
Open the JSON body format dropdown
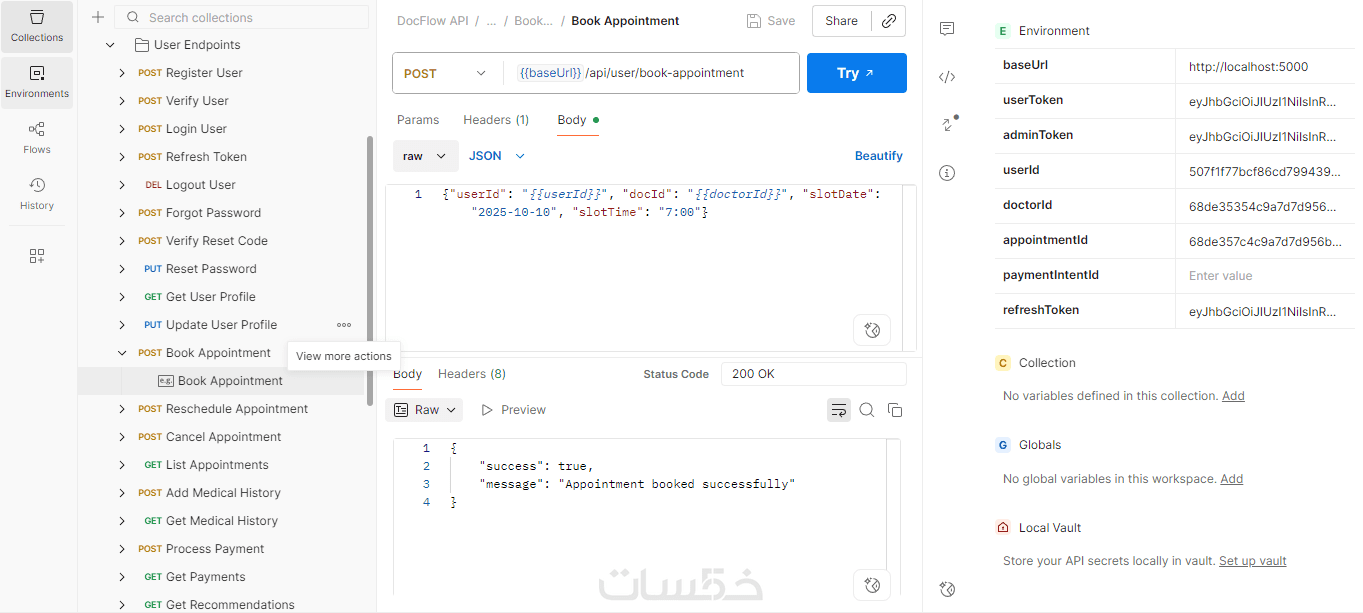click(497, 156)
